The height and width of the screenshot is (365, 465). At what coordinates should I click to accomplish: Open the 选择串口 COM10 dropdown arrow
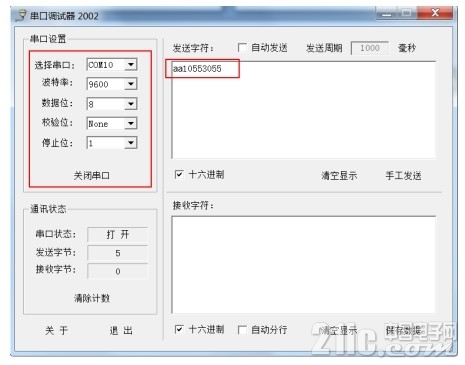click(131, 64)
